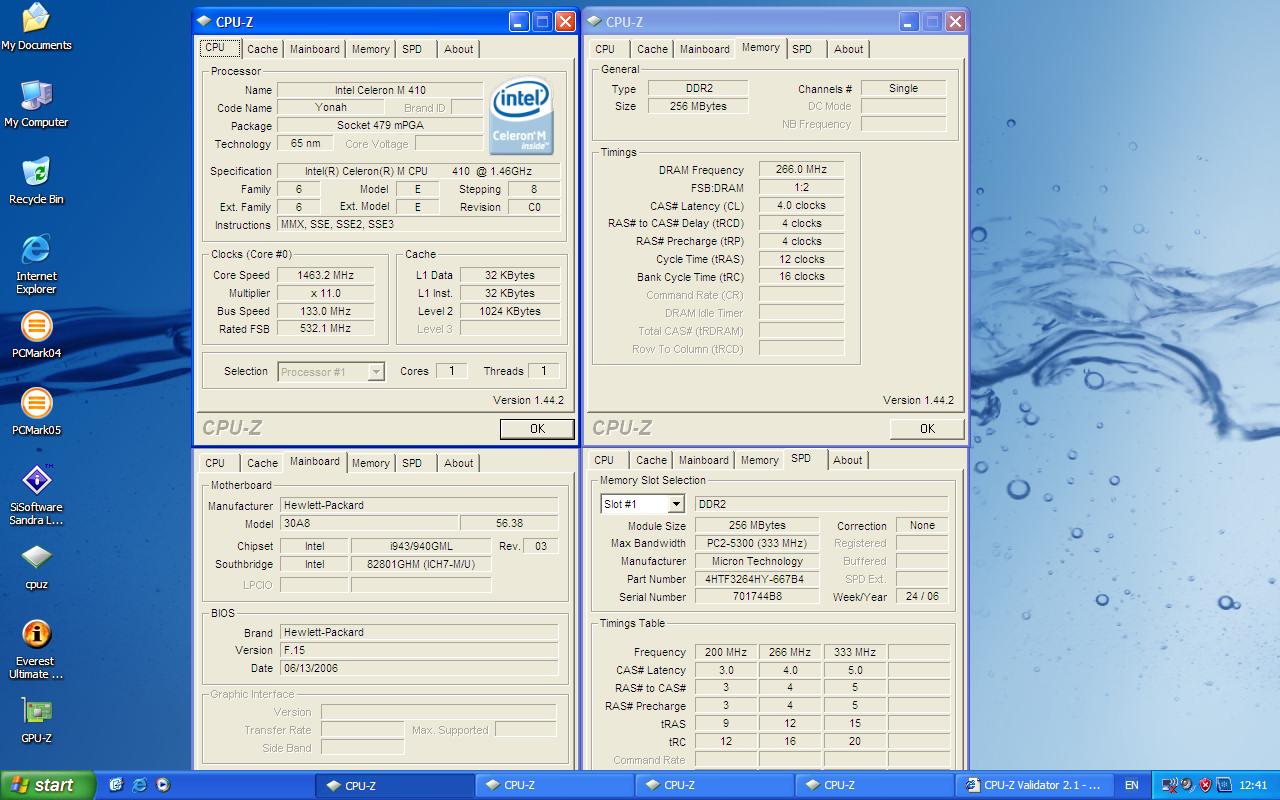Open the Memory tab in the Hewlett-Packard mainboard window

pos(370,463)
